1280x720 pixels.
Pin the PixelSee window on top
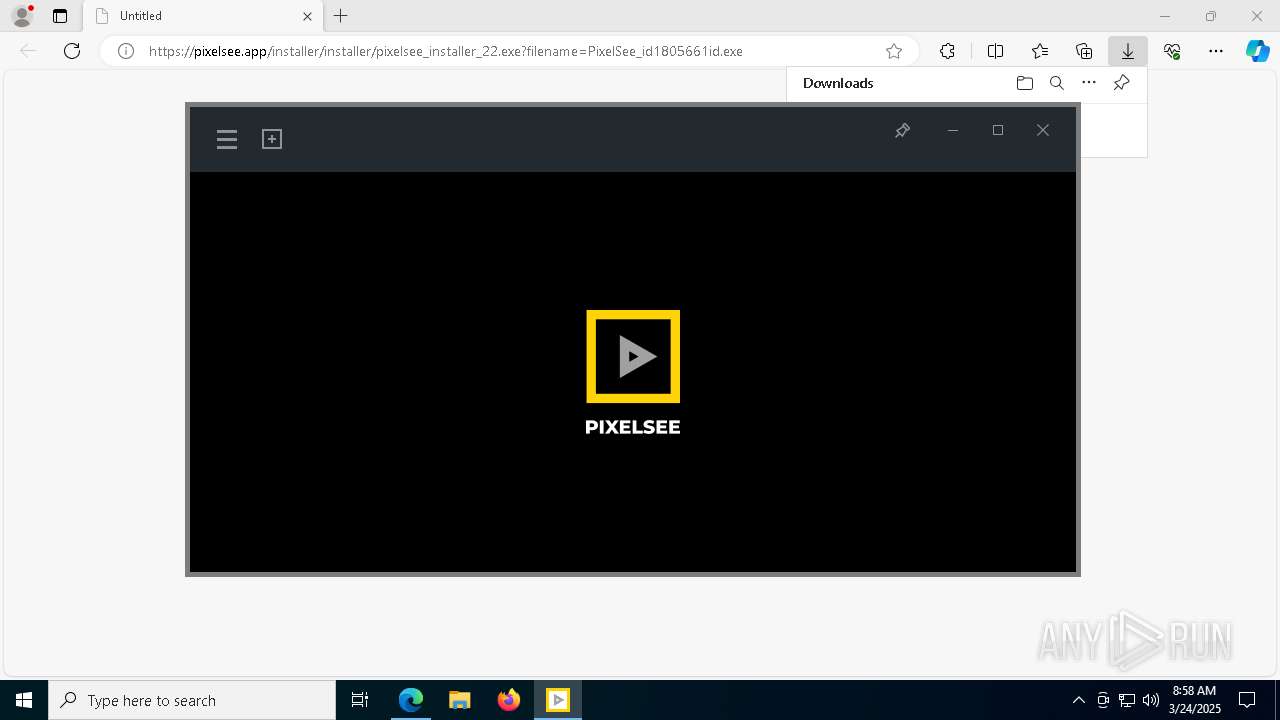coord(902,131)
